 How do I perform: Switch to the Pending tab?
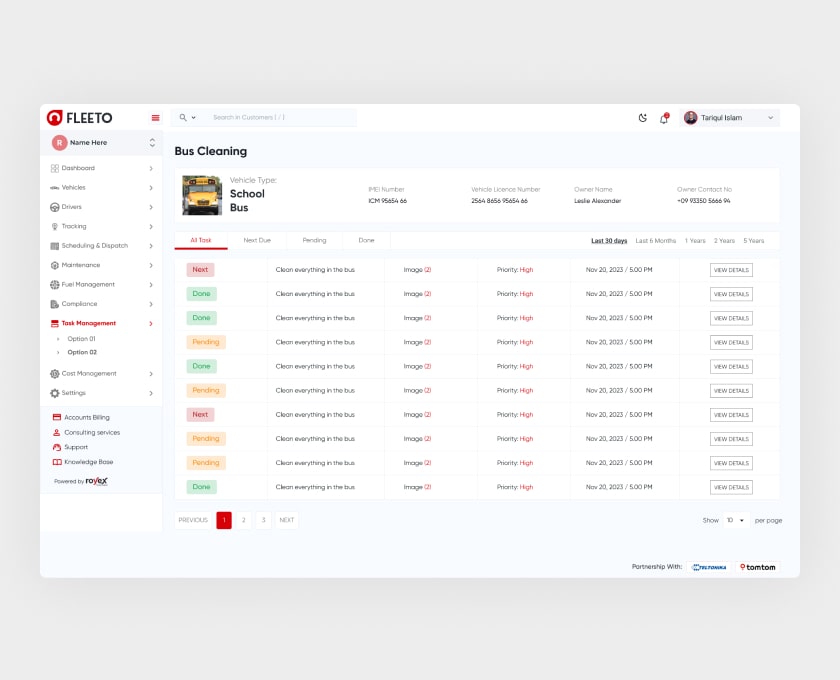click(314, 240)
